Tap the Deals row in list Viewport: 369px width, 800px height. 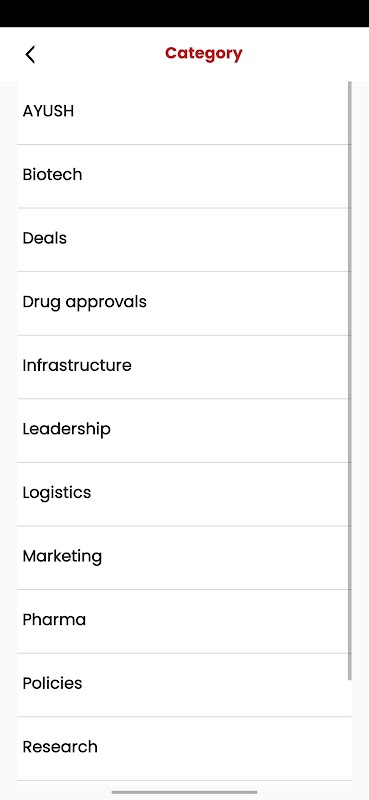tap(184, 240)
